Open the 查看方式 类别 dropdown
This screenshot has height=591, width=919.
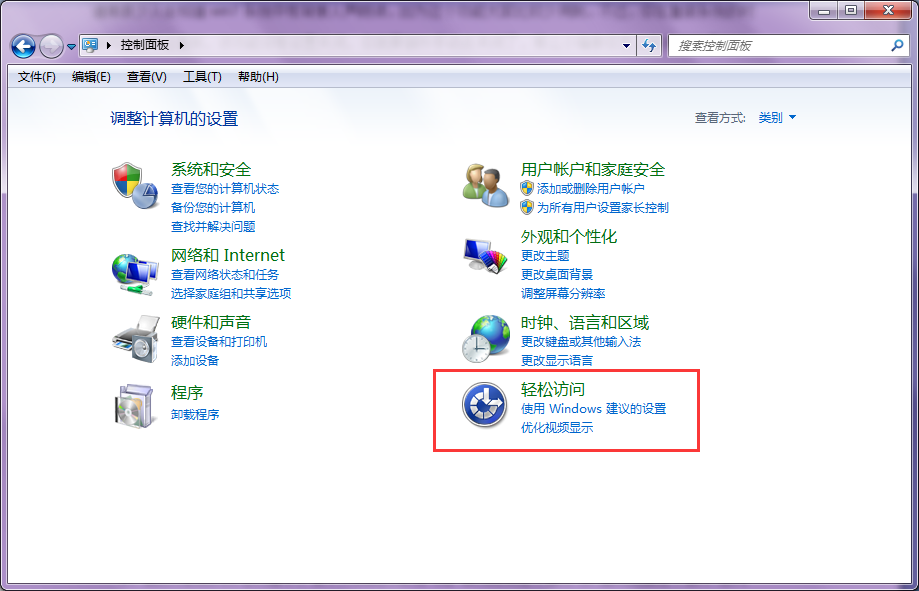tap(777, 118)
